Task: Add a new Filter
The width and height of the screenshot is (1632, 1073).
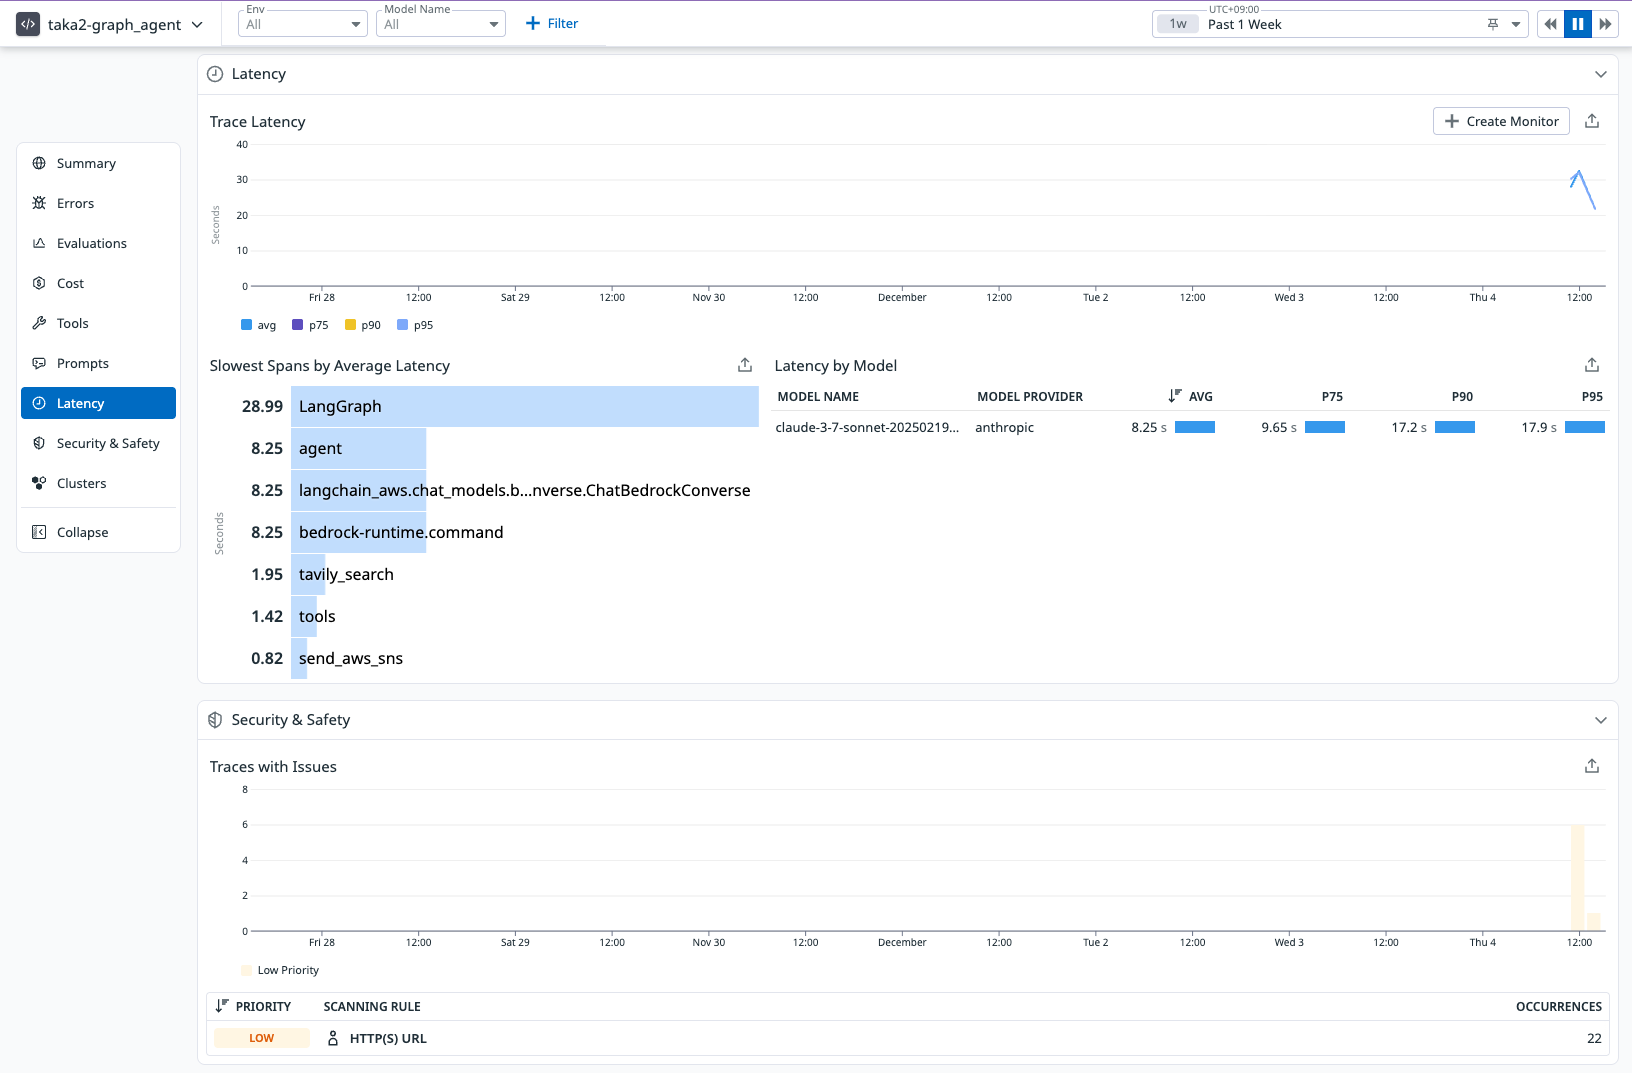Action: [x=552, y=24]
